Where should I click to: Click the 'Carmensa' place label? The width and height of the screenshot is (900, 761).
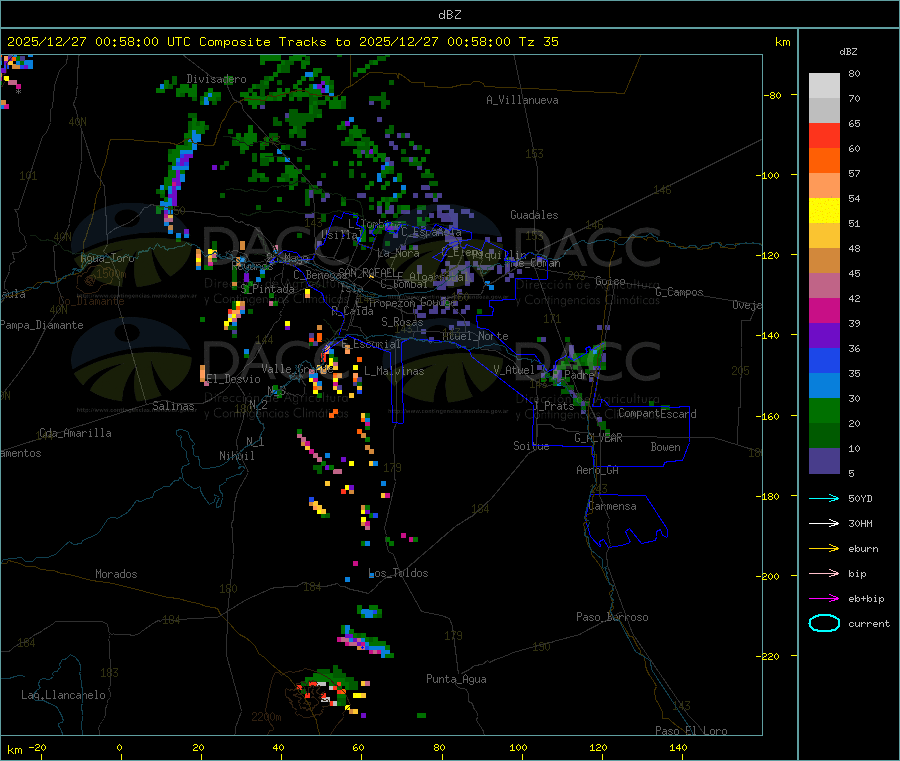click(x=612, y=506)
